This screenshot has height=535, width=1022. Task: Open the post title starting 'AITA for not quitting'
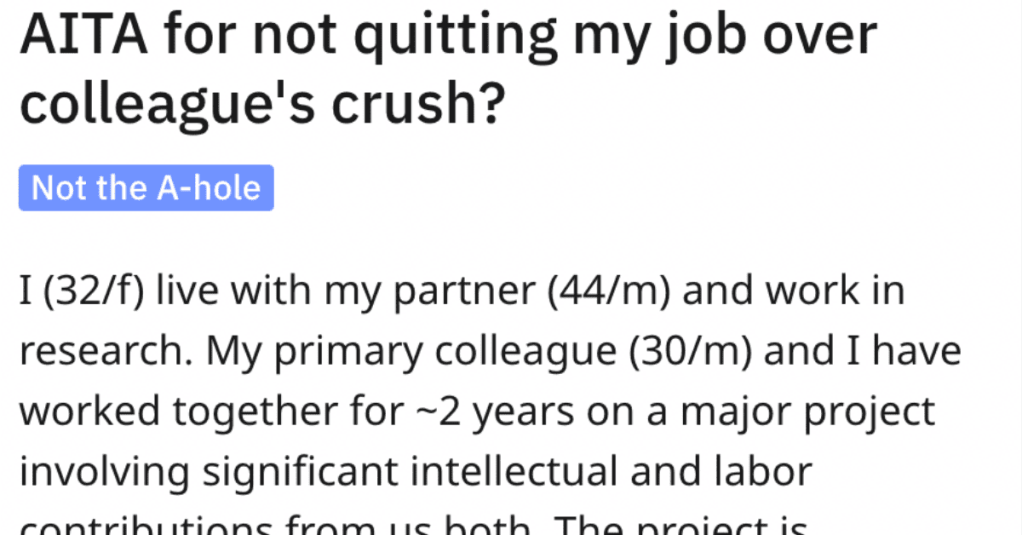click(448, 69)
